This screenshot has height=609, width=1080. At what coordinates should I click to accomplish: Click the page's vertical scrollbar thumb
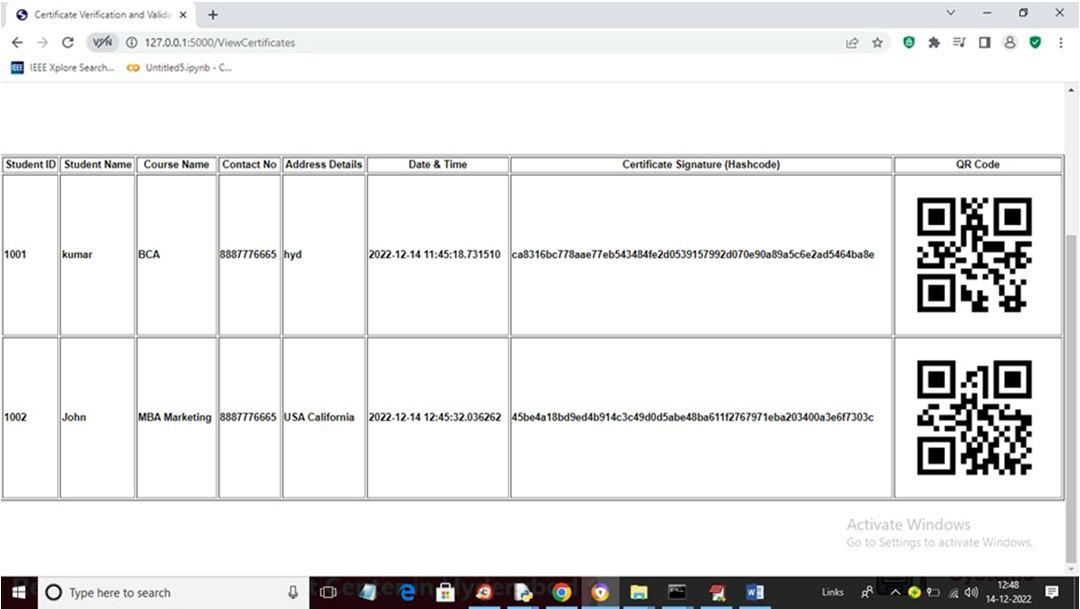1071,400
